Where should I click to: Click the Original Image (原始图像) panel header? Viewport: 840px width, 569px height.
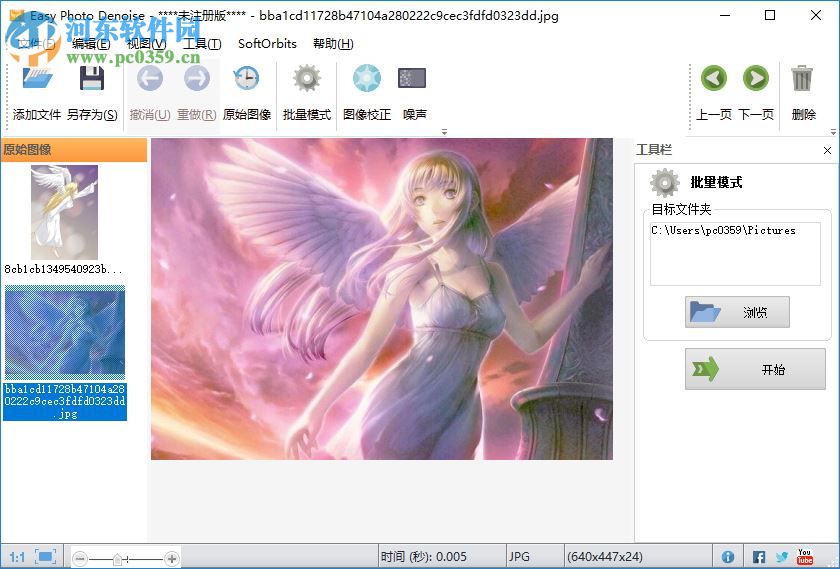pos(73,150)
